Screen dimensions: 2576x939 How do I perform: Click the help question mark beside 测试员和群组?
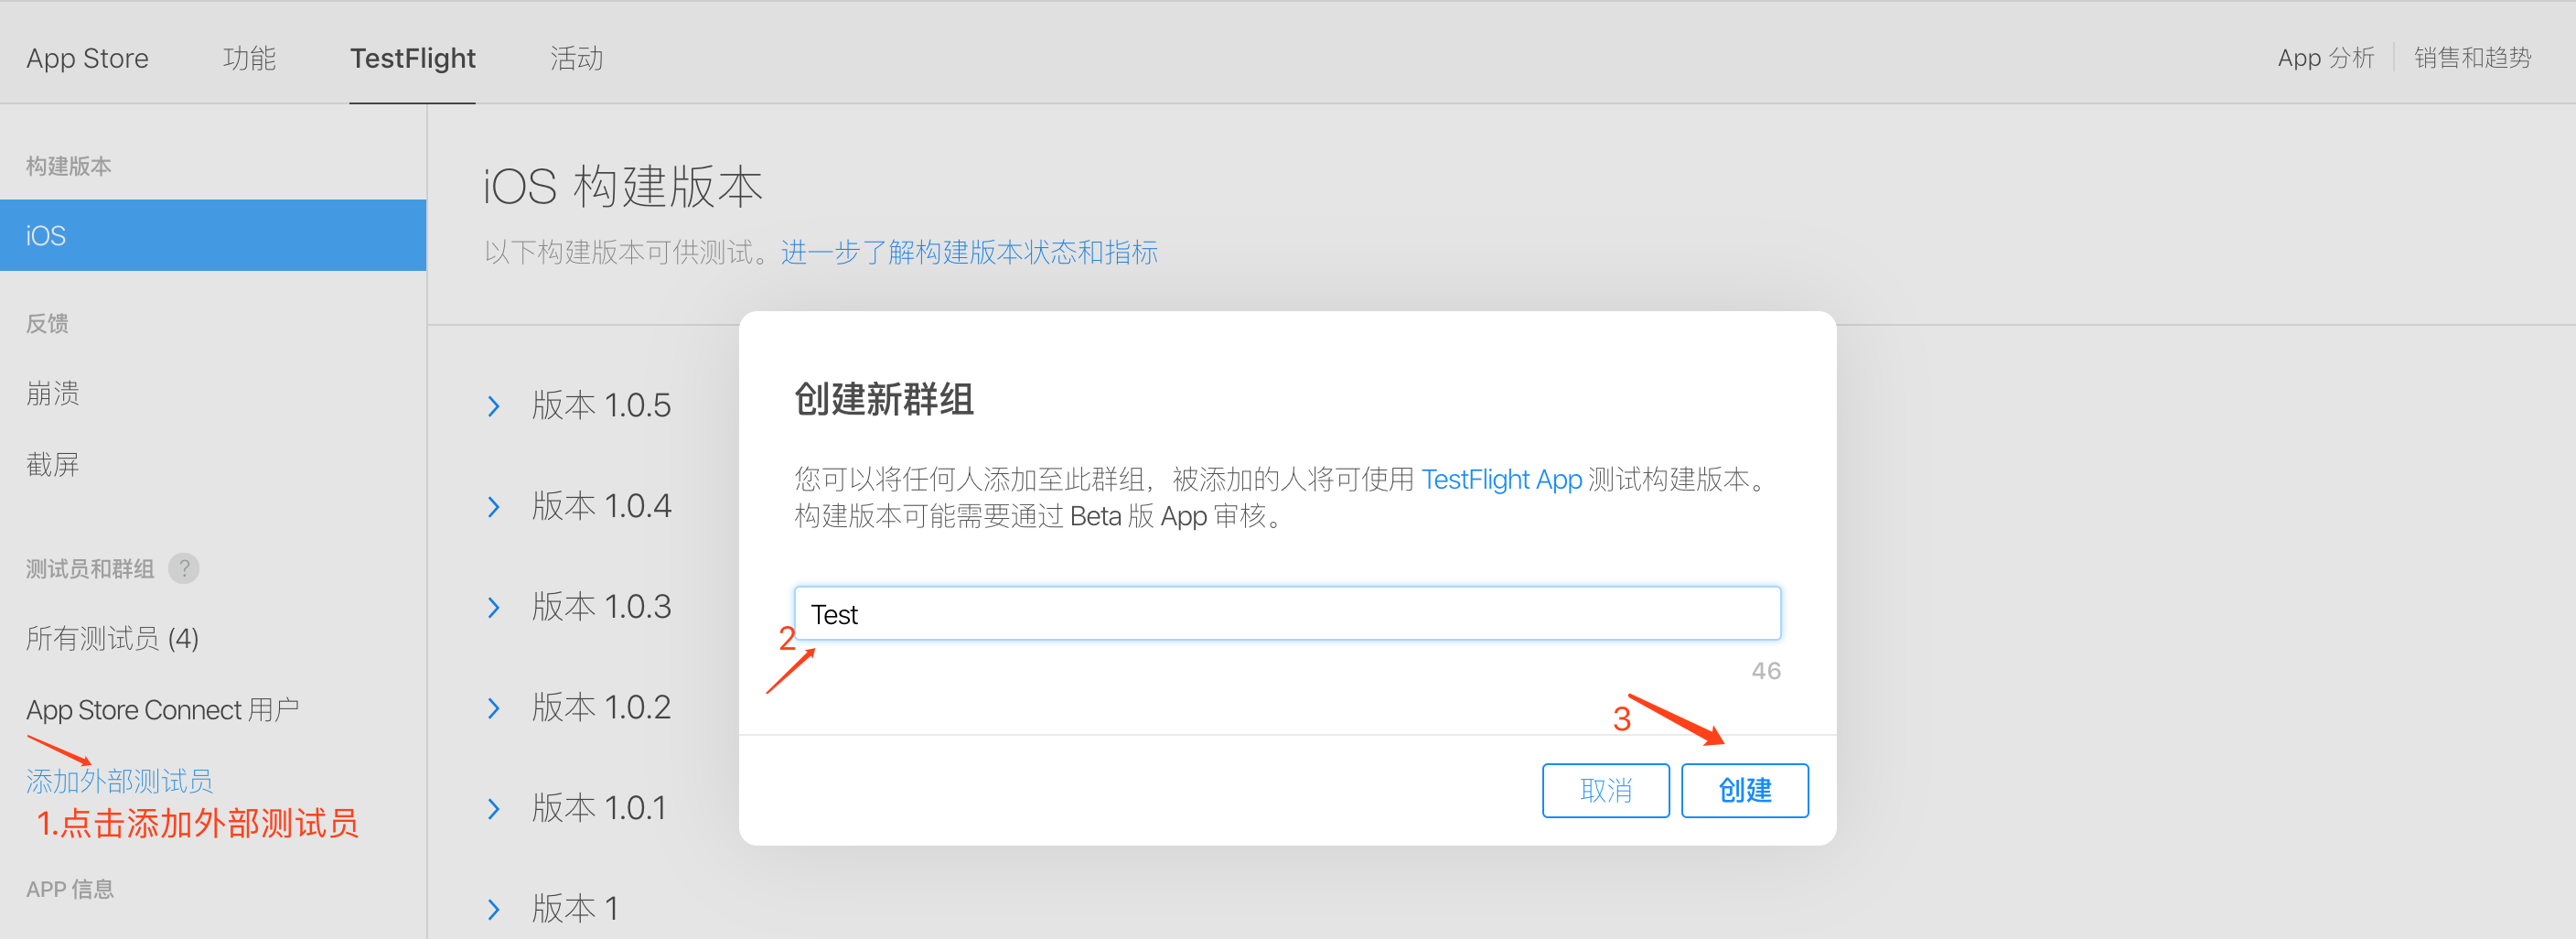point(184,569)
